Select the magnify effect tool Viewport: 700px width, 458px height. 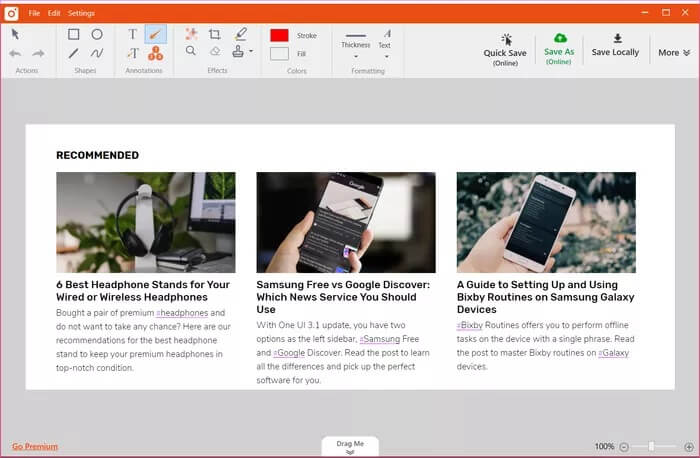click(191, 51)
